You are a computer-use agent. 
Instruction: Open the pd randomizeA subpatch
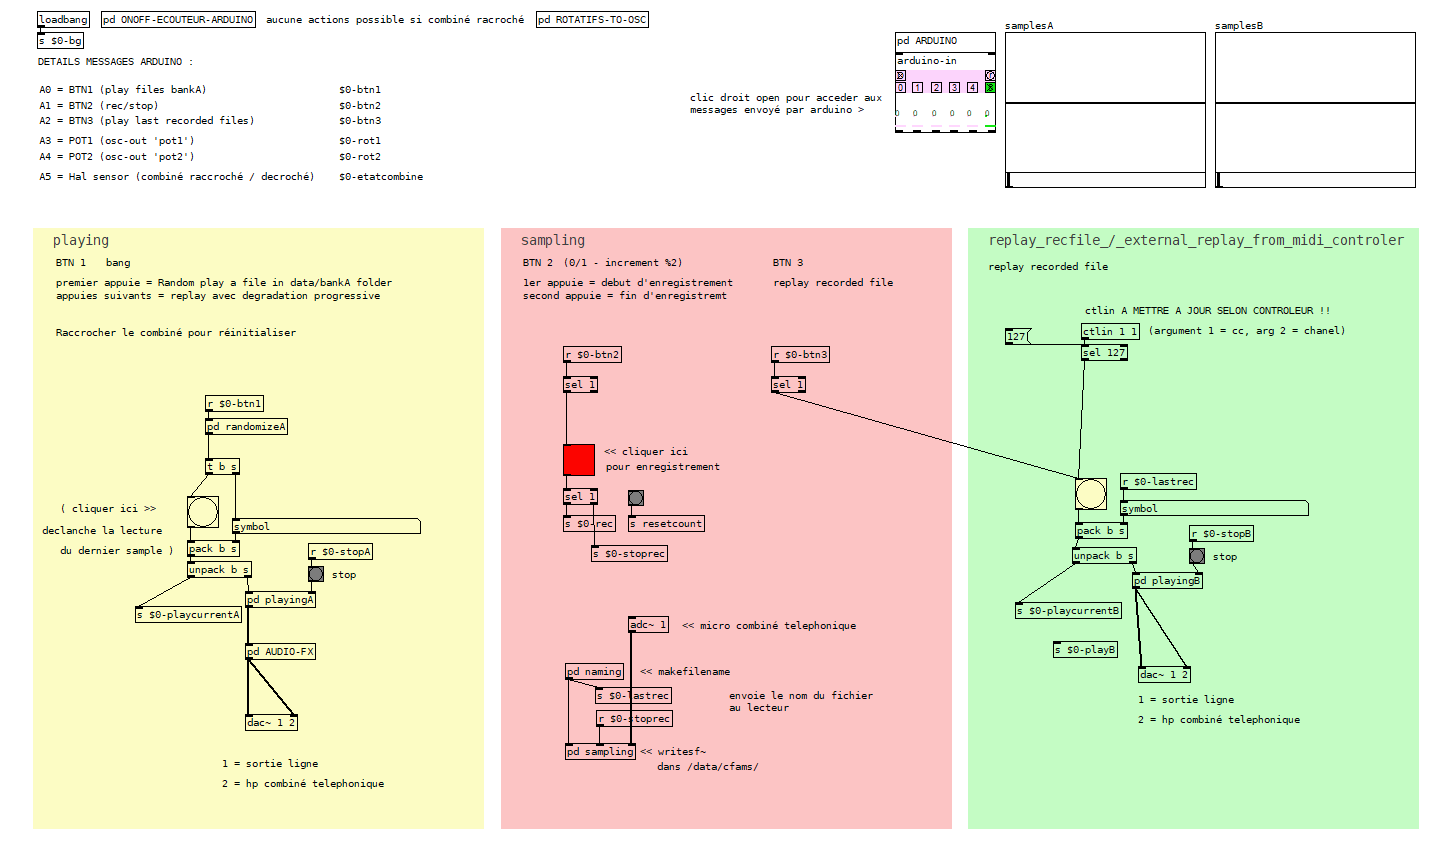click(x=246, y=426)
